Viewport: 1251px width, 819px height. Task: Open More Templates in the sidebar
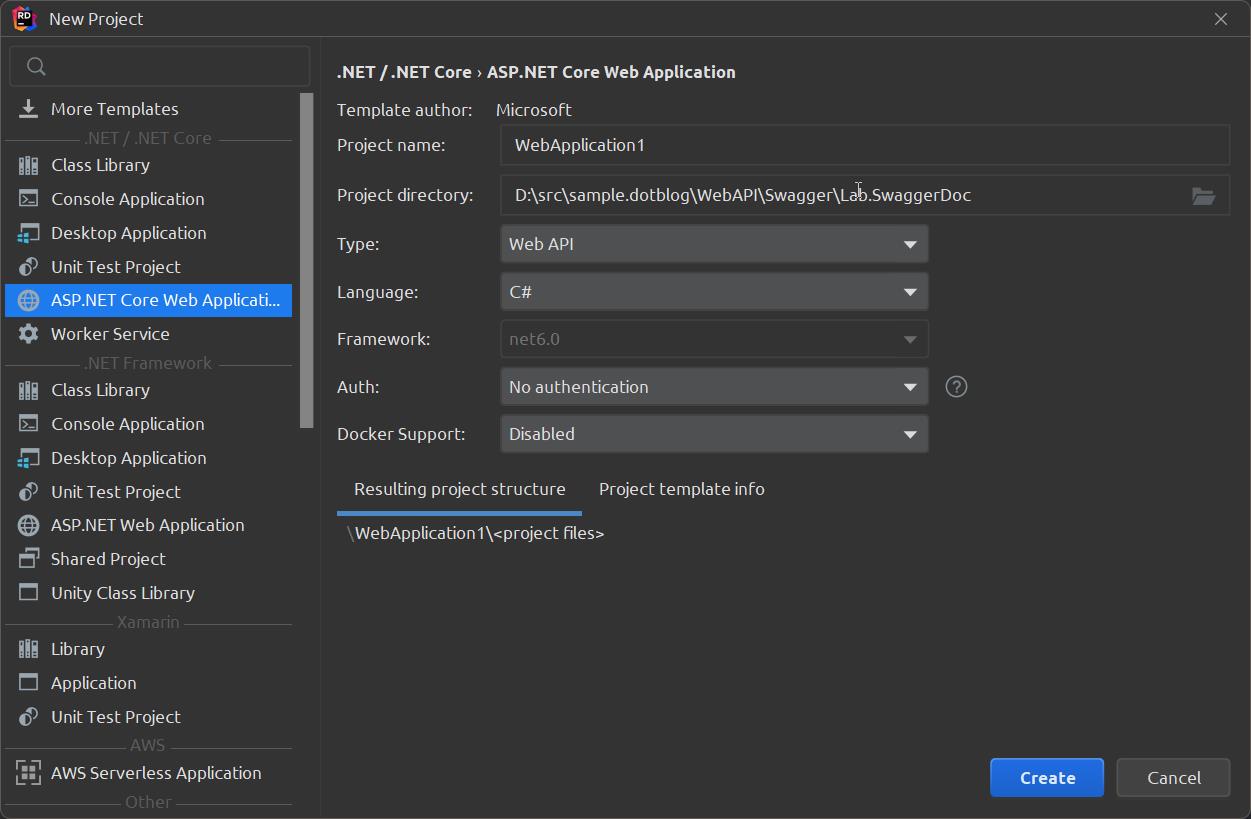(x=114, y=108)
